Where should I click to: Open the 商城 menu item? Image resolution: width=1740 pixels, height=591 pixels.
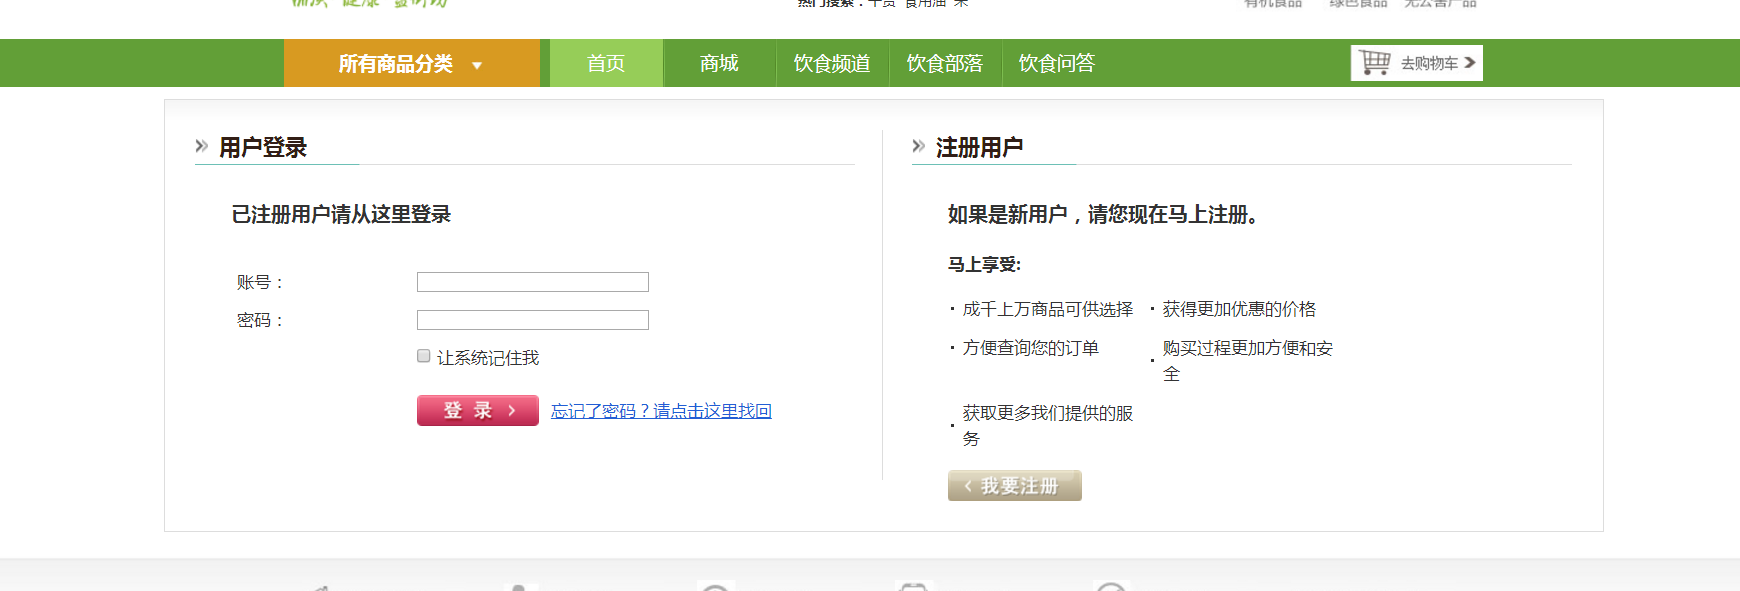click(719, 63)
